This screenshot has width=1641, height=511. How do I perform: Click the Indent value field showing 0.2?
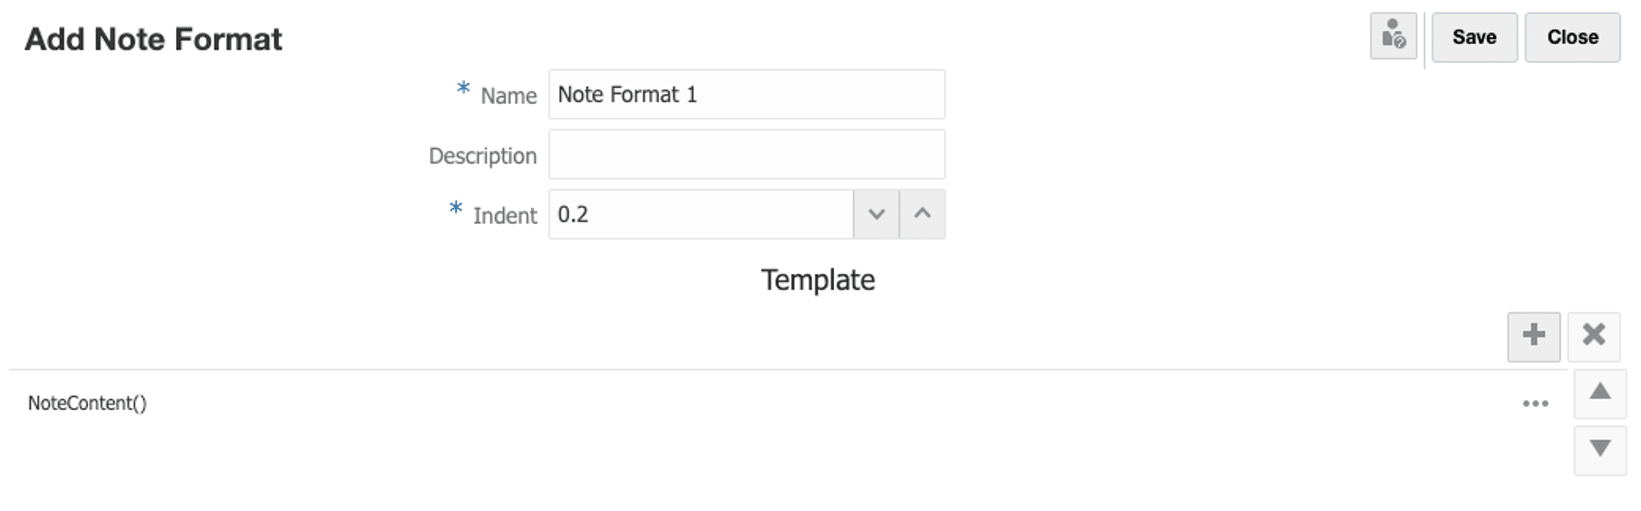point(700,215)
